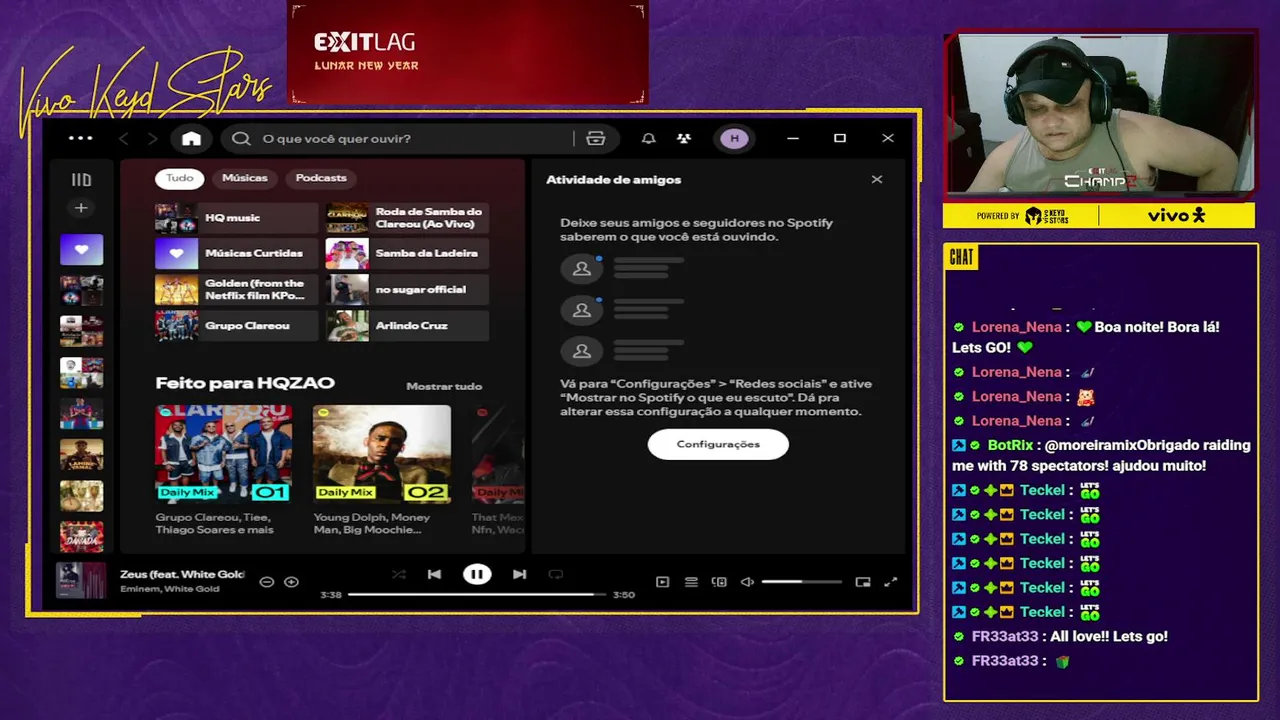Click the minus-circle icon beside track

266,582
